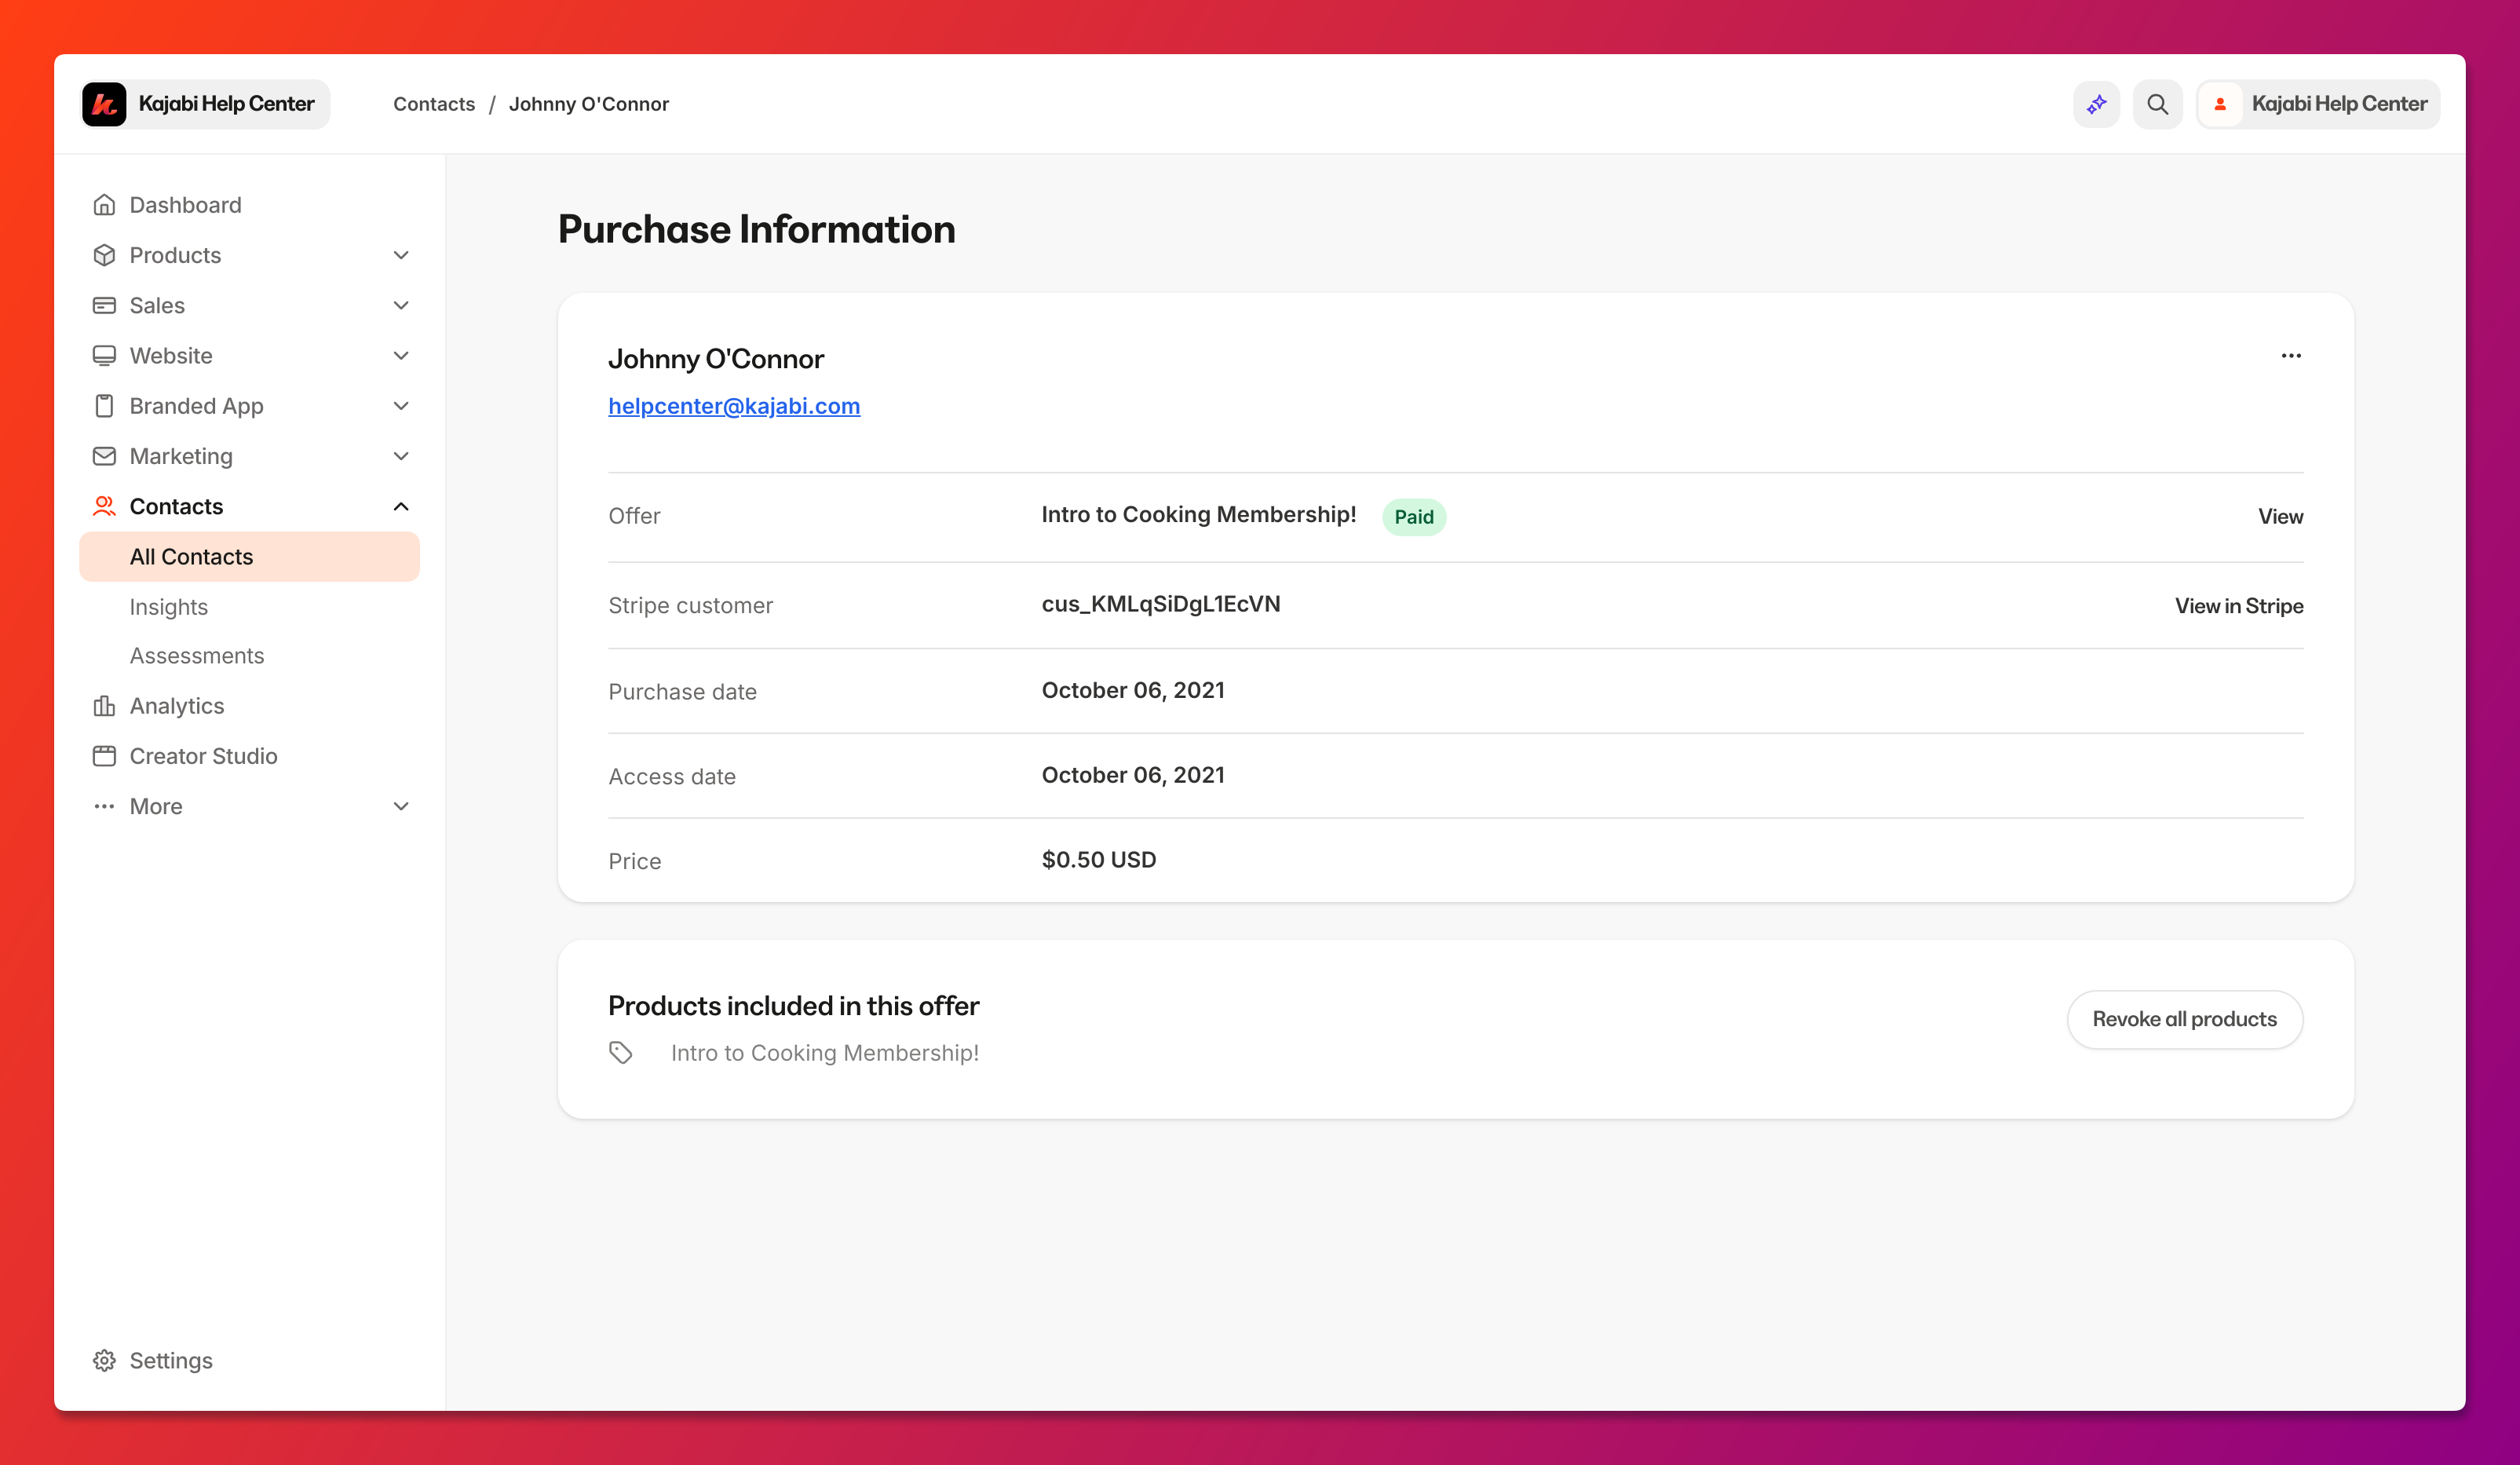Click the Paid status badge
Image resolution: width=2520 pixels, height=1465 pixels.
click(x=1414, y=517)
